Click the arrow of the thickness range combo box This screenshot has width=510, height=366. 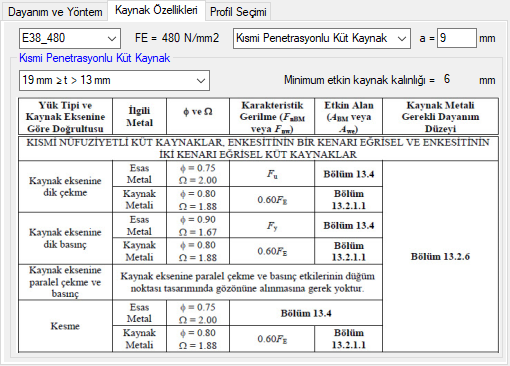tap(201, 81)
